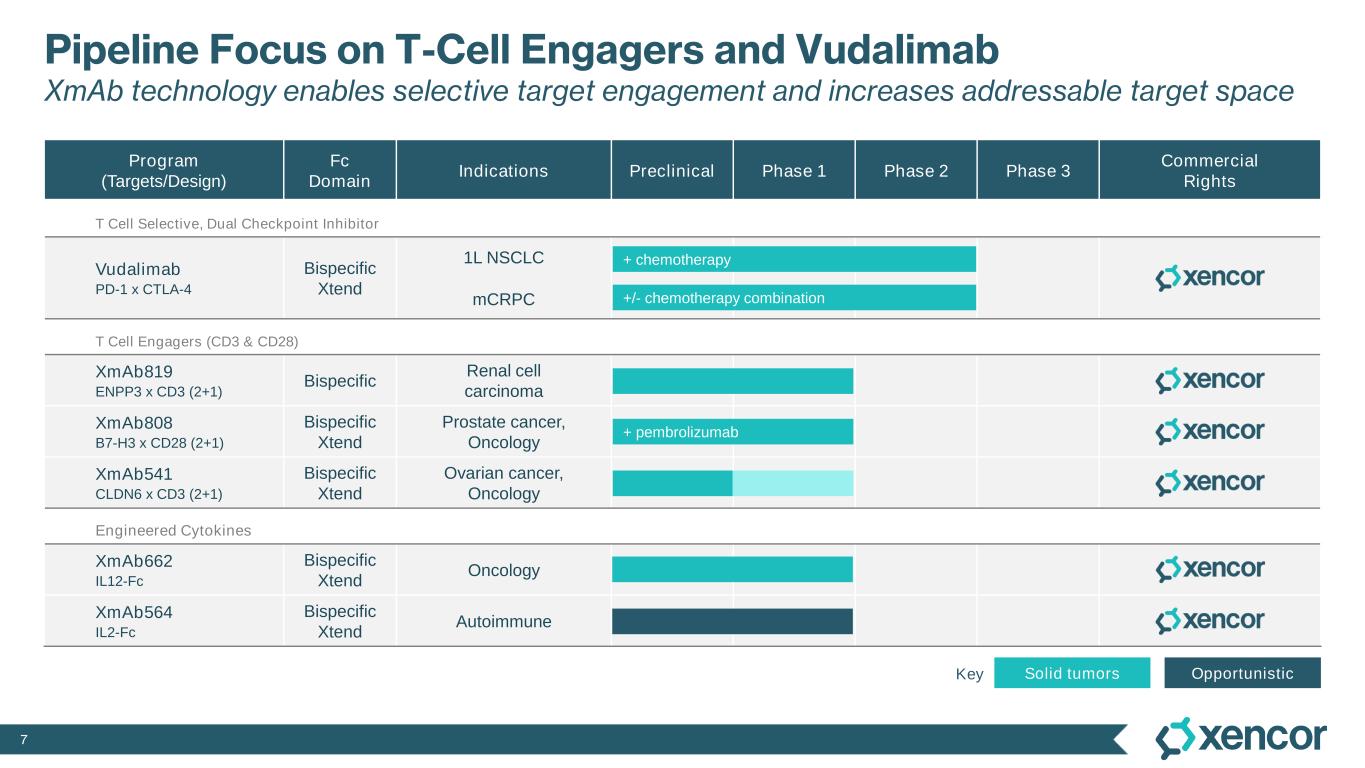The image size is (1365, 768).
Task: Click the Xencor logo in the XmAb564 row
Action: point(1209,621)
